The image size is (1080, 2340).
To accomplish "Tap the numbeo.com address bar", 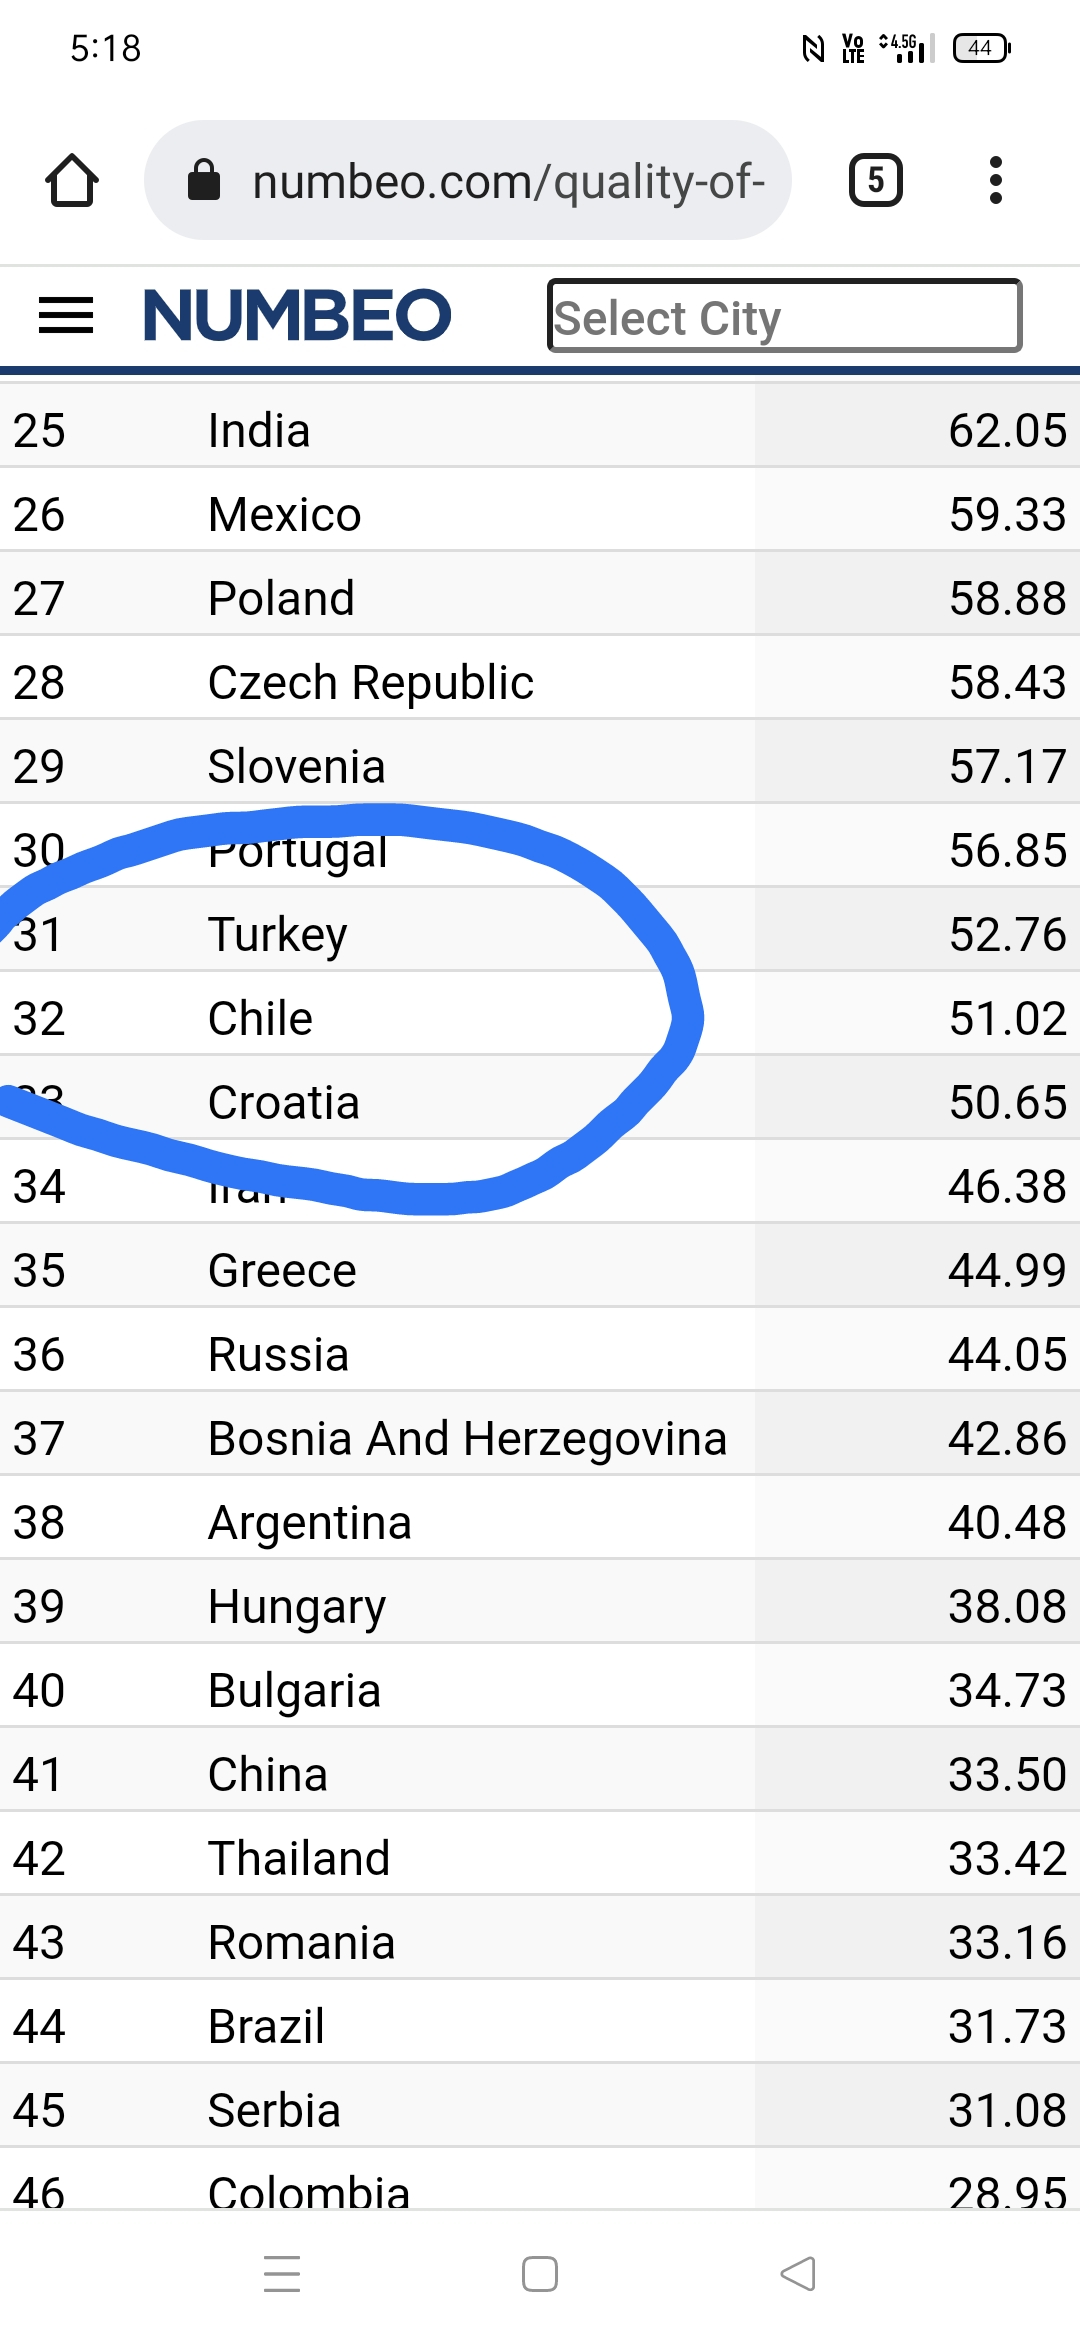I will tap(468, 181).
